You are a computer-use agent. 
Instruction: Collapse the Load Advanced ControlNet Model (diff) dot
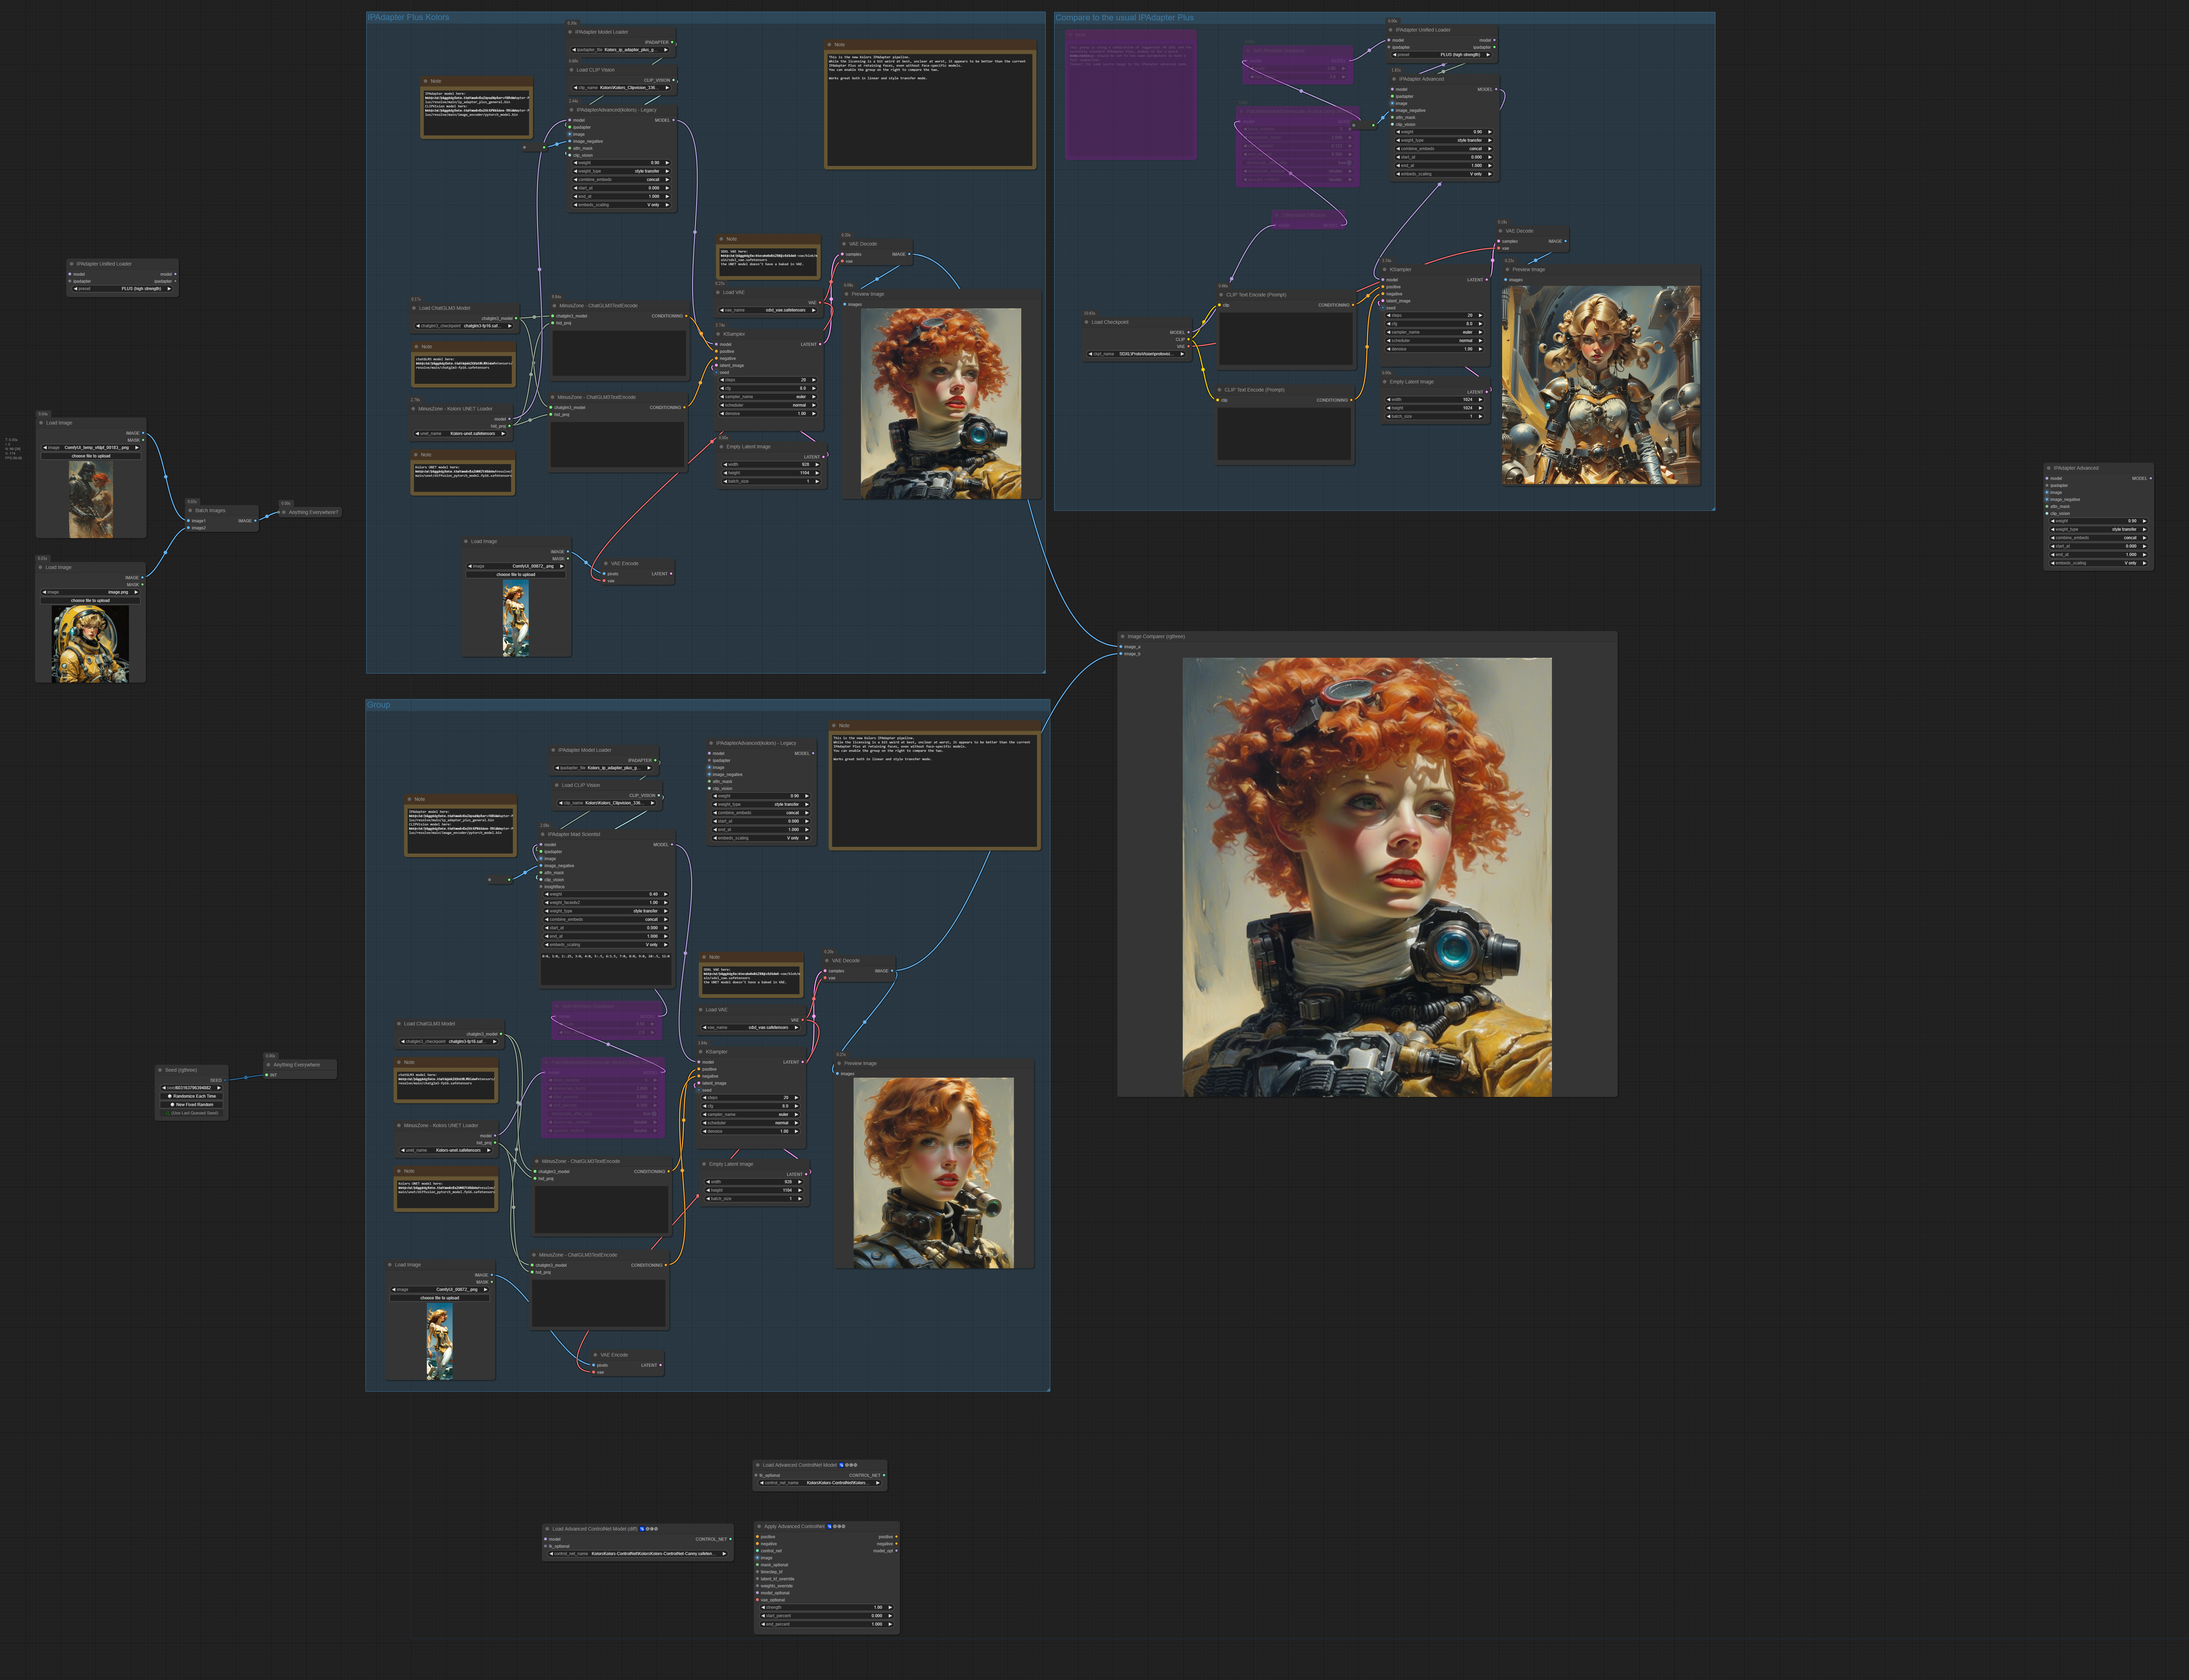(x=547, y=1529)
